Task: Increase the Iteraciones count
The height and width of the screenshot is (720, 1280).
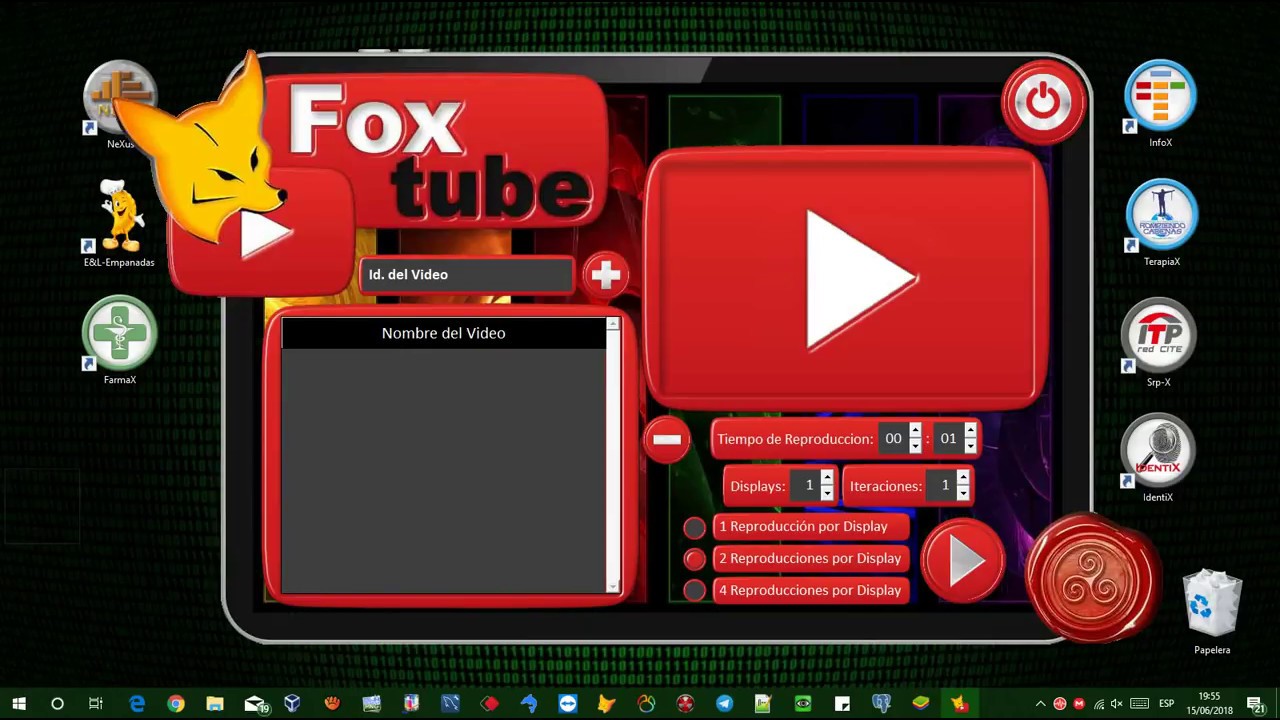Action: (x=963, y=478)
